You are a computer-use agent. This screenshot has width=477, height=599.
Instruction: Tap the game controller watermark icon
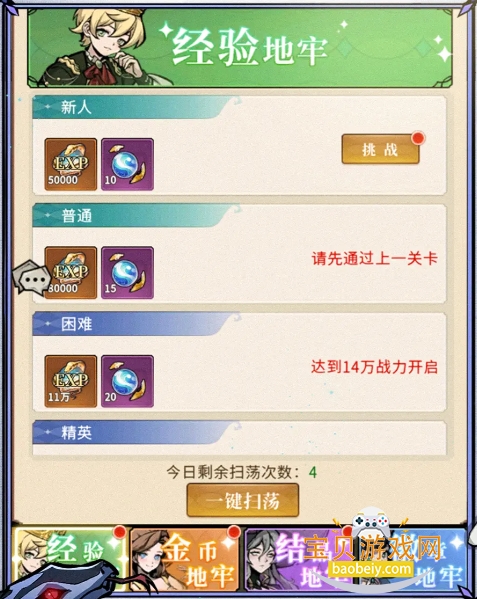point(370,522)
